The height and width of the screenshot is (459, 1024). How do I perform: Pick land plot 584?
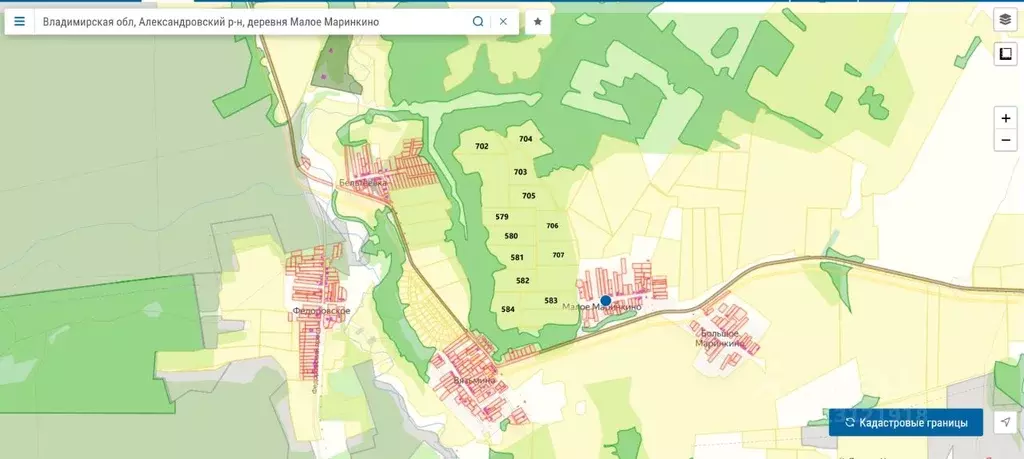pos(508,309)
